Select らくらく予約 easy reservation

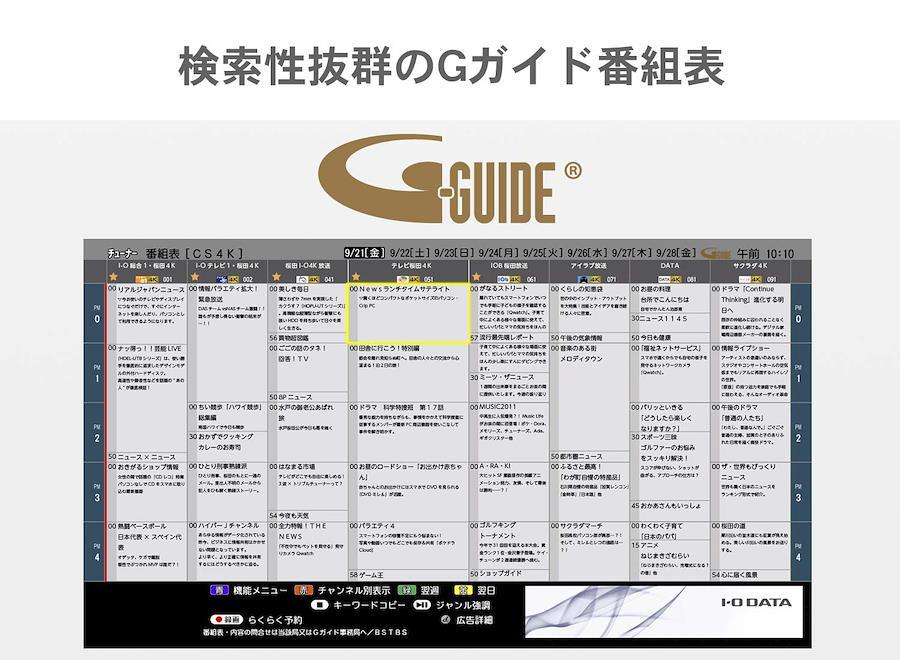[x=275, y=620]
